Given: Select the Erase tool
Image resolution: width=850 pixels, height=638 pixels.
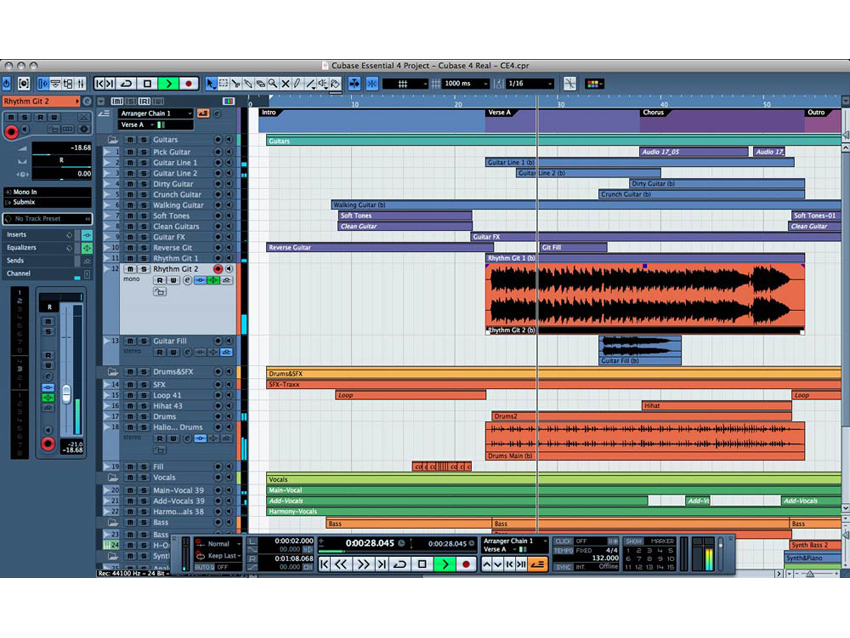Looking at the screenshot, I should point(261,83).
